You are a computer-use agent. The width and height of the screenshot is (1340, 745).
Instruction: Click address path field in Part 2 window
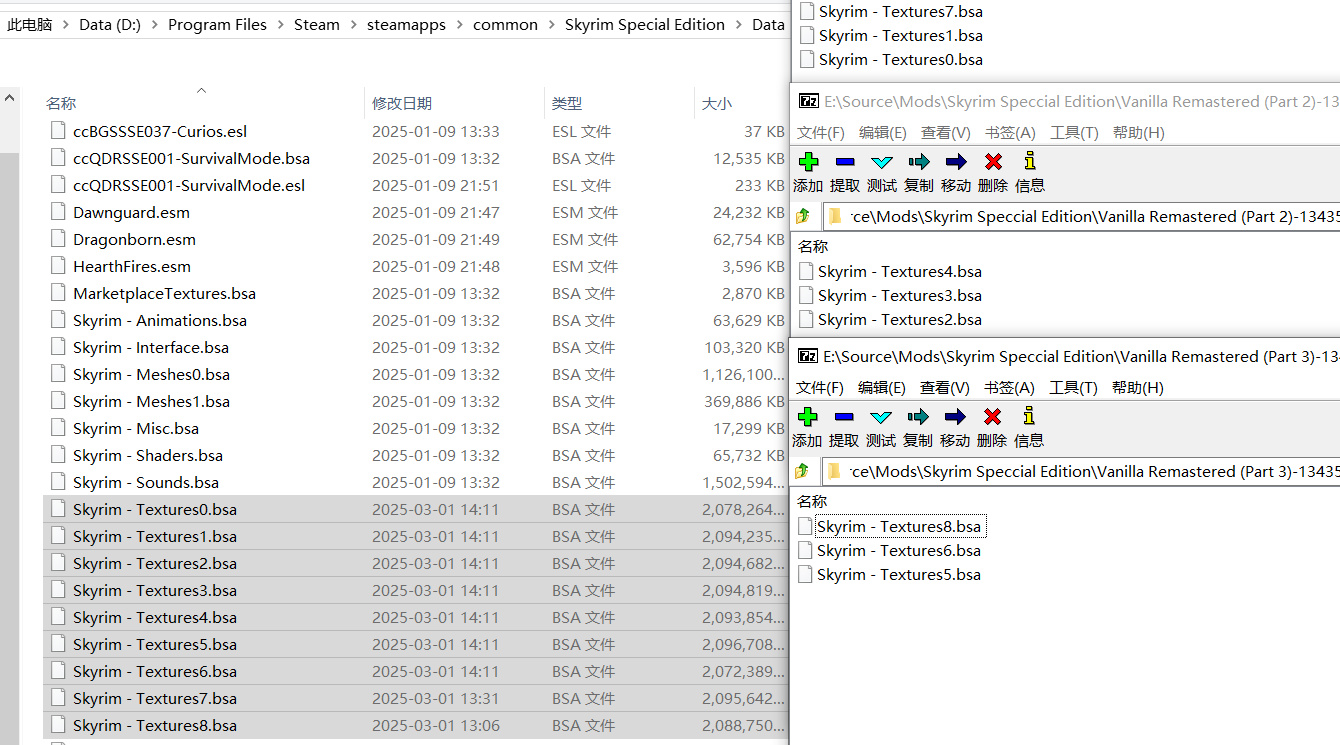pyautogui.click(x=1080, y=216)
